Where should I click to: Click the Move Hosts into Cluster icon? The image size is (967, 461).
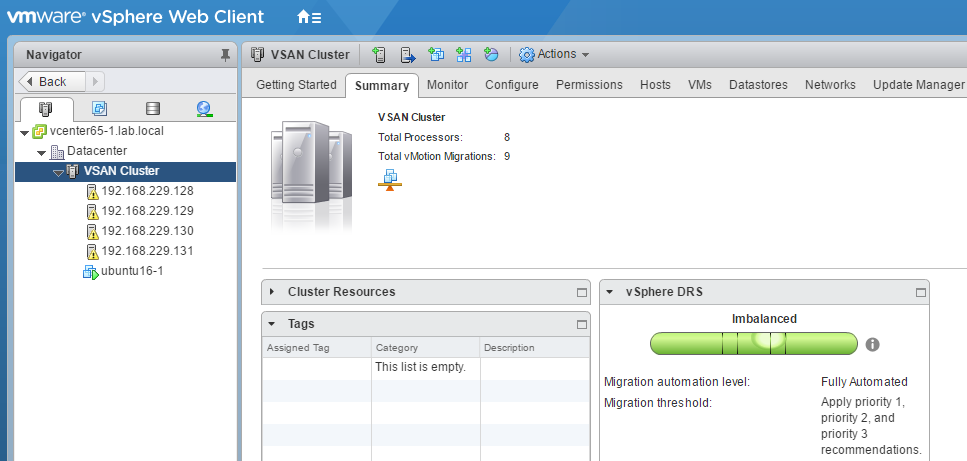coord(408,55)
